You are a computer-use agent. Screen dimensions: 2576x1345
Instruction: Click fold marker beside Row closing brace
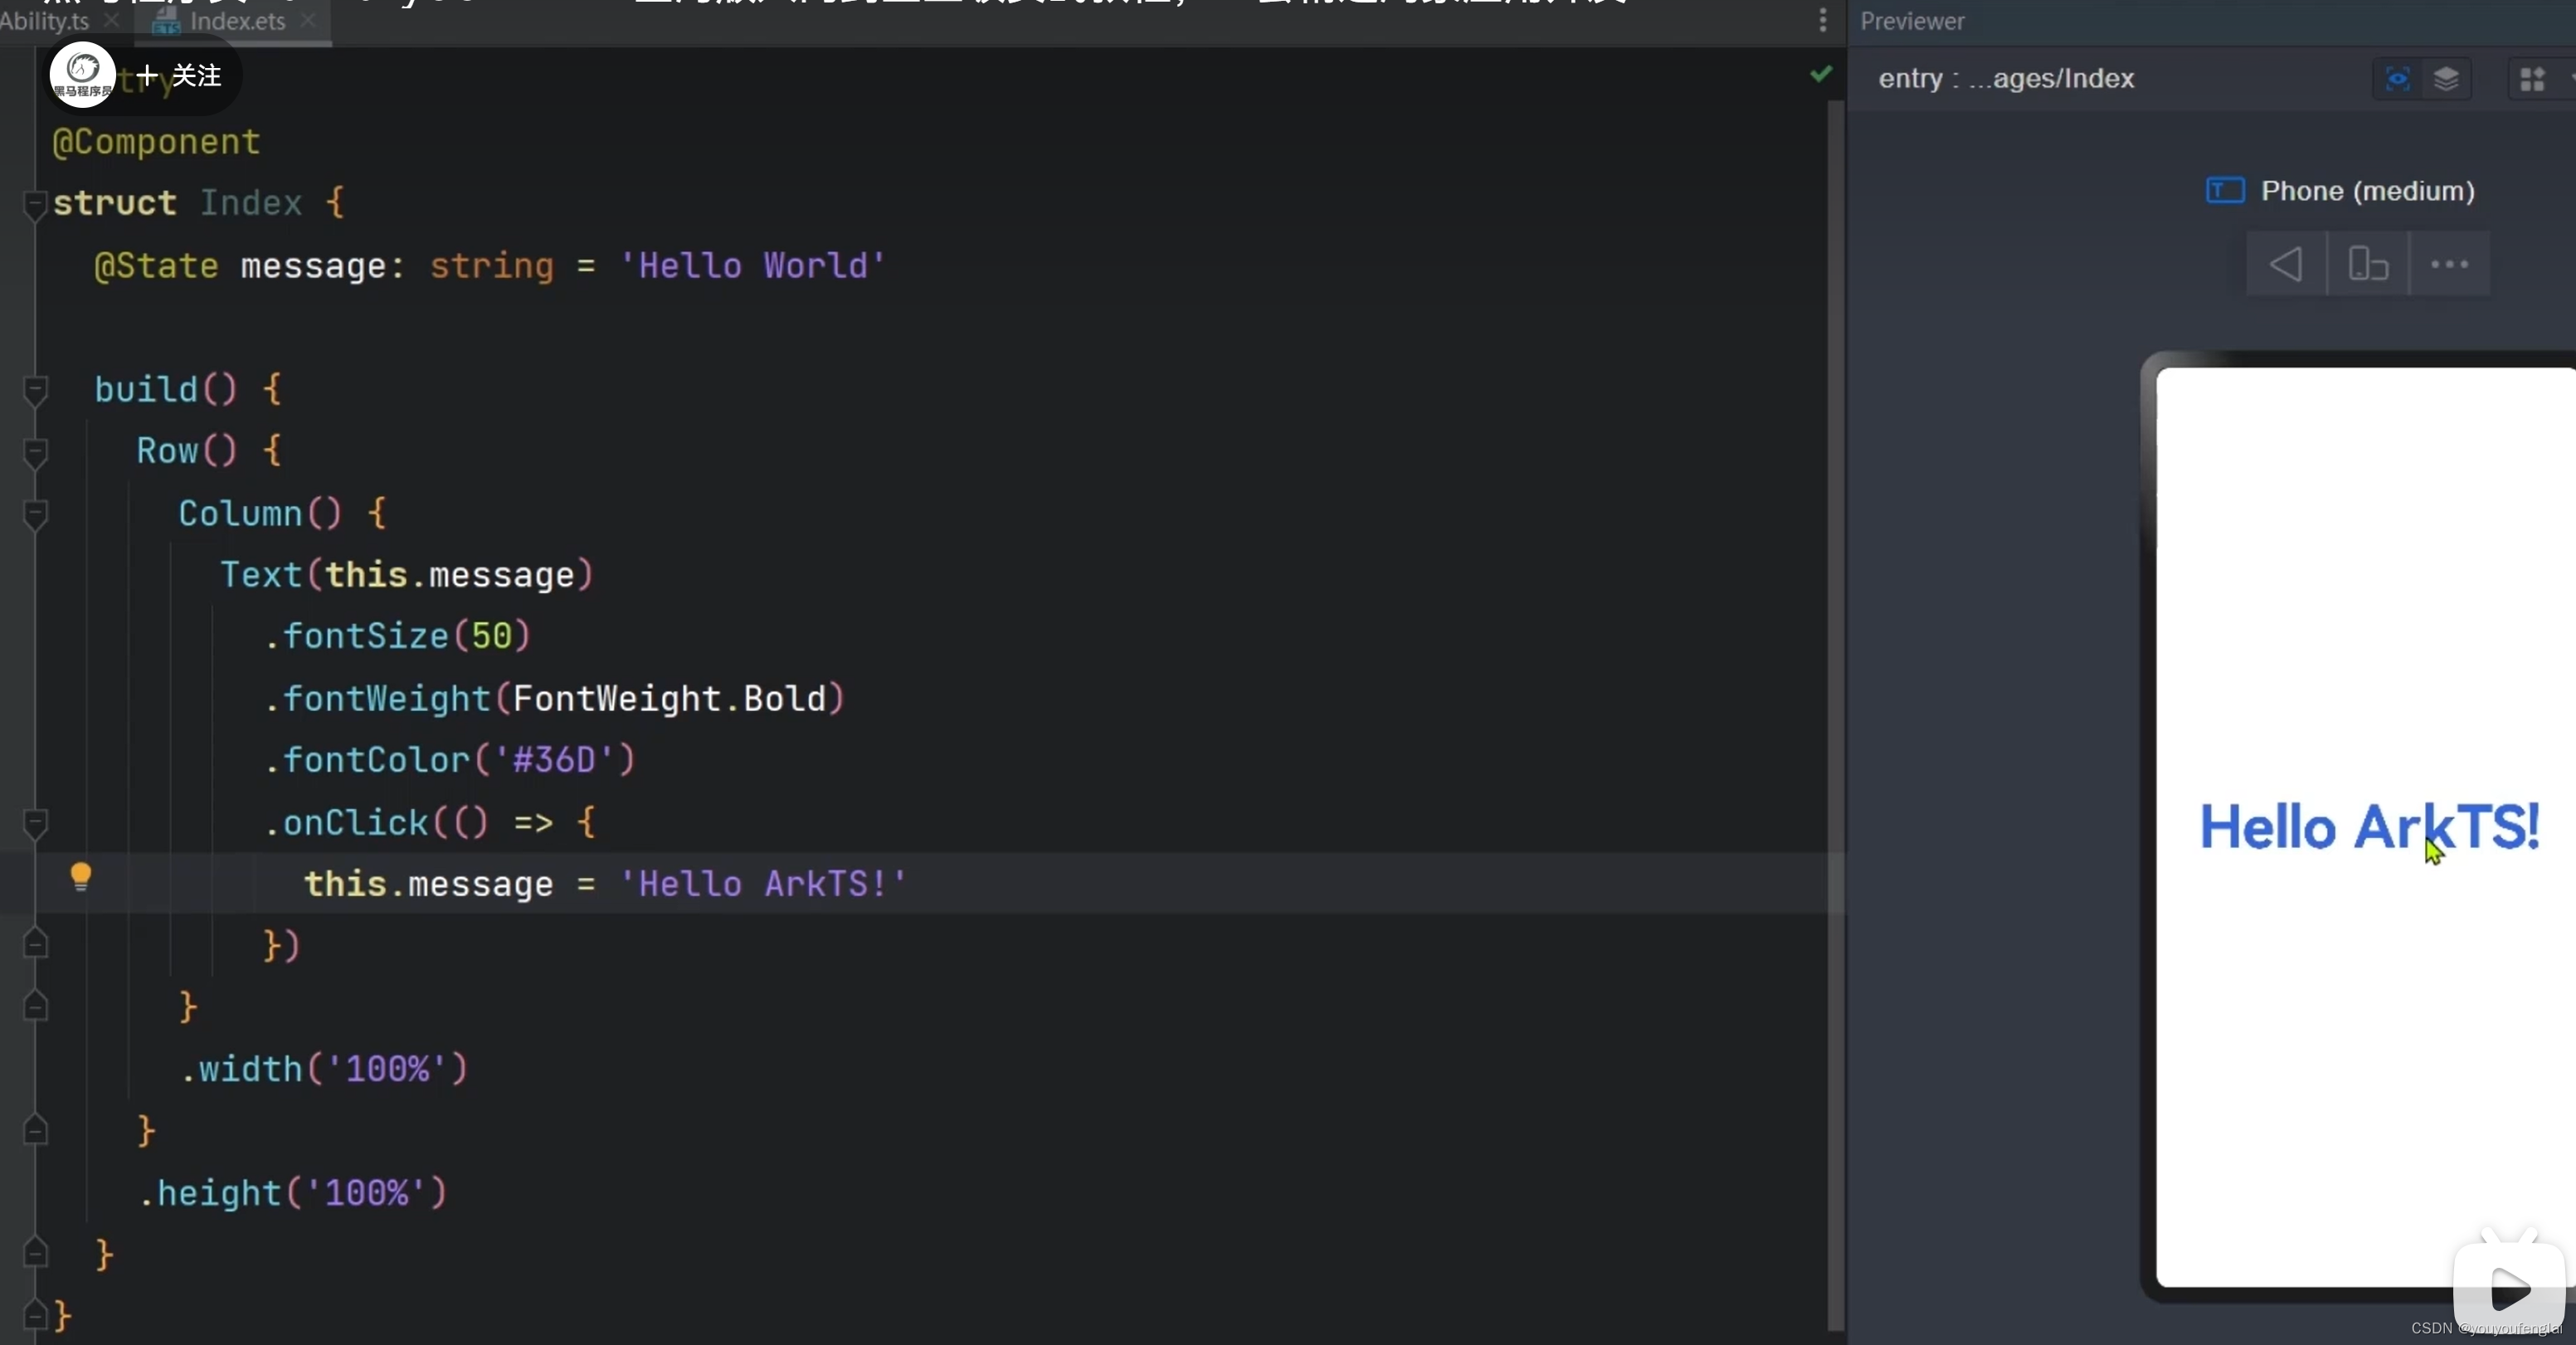[35, 1130]
